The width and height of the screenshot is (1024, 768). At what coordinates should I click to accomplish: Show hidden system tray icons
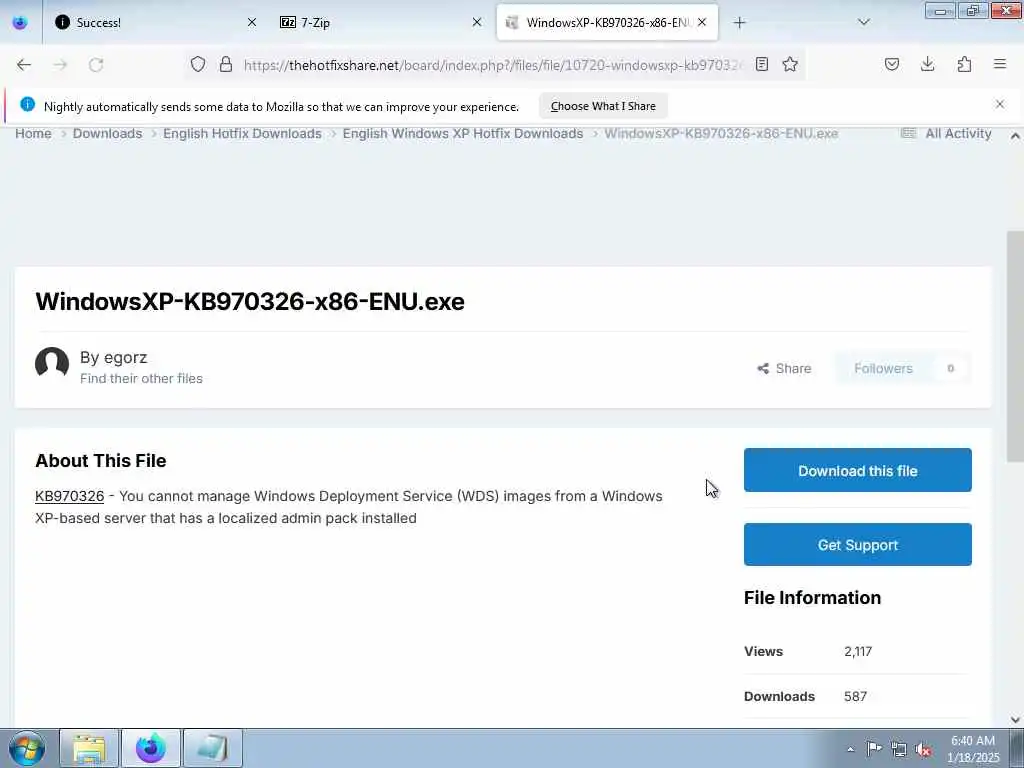850,749
